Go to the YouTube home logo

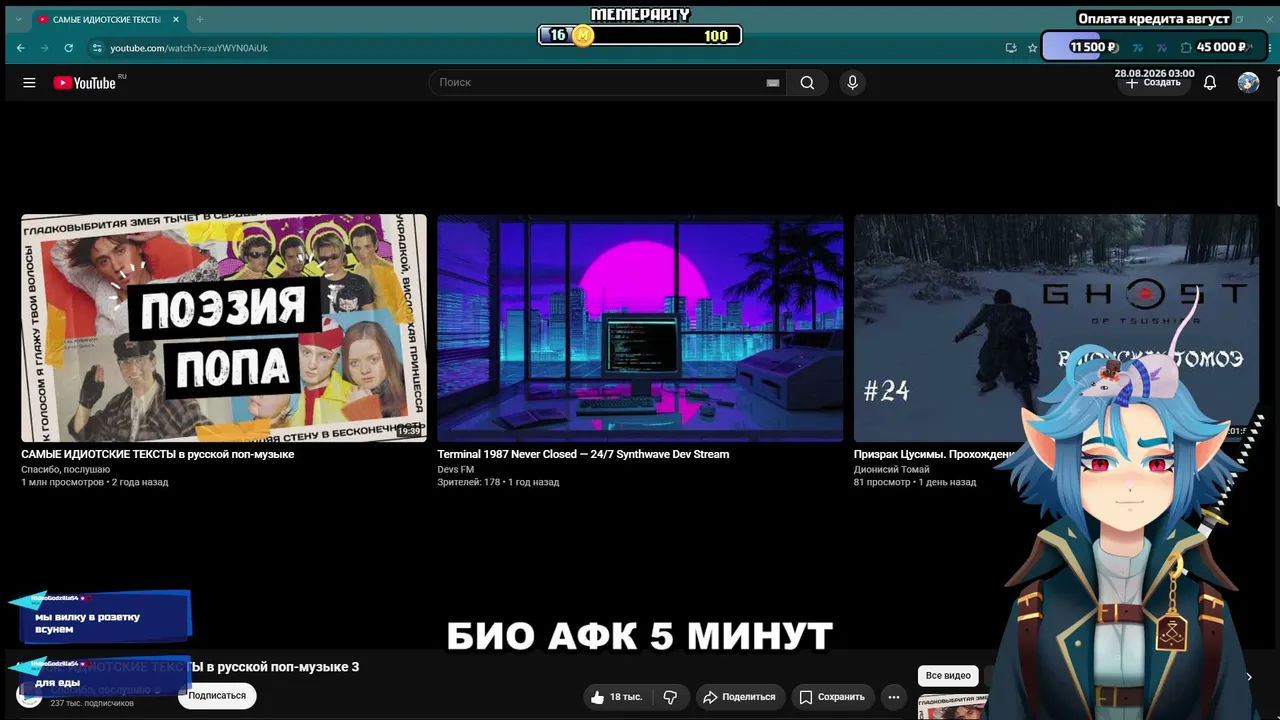(x=85, y=83)
